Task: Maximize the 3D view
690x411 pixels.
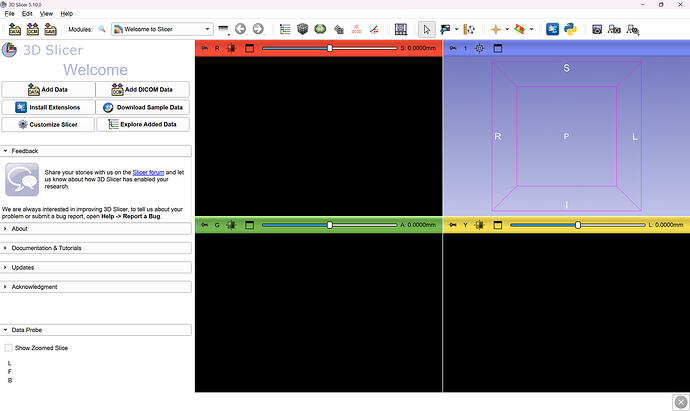Action: pos(498,48)
